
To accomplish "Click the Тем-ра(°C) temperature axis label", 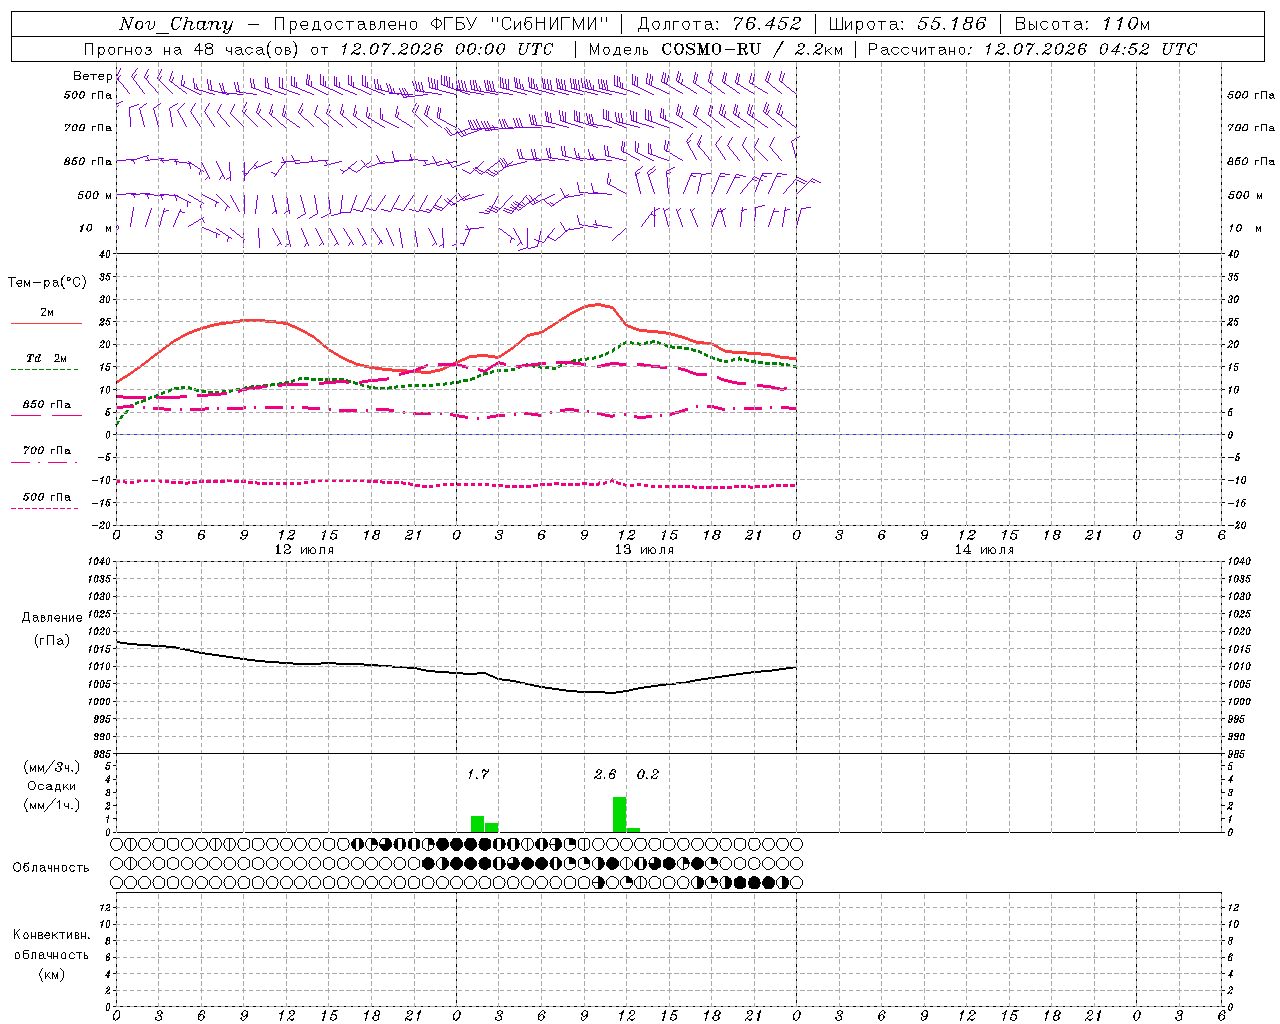I will pos(47,282).
